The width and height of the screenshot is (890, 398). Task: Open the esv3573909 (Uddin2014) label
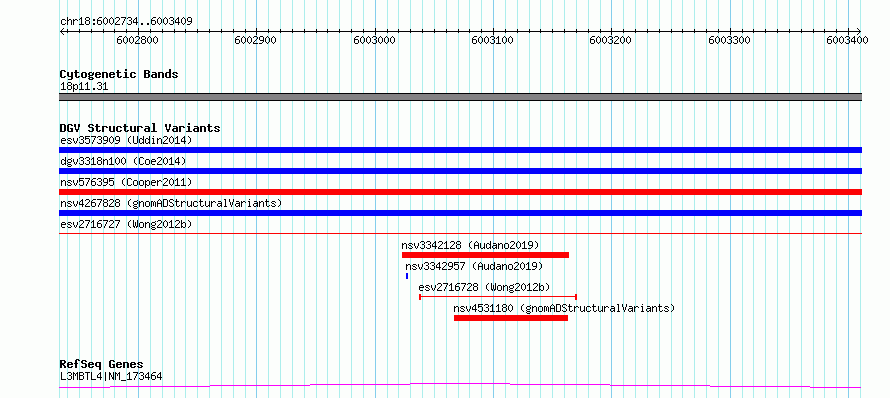(x=126, y=140)
